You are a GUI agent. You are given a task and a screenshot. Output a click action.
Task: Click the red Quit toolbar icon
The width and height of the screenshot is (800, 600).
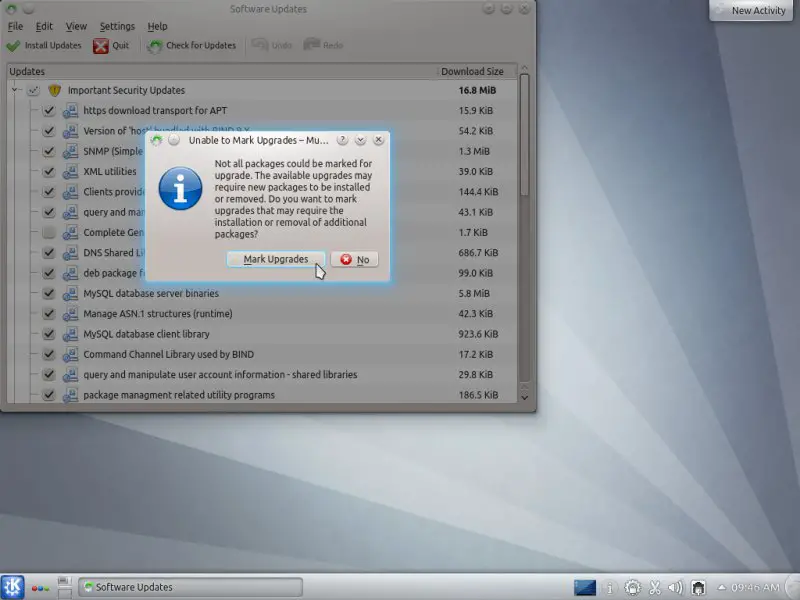pyautogui.click(x=101, y=45)
